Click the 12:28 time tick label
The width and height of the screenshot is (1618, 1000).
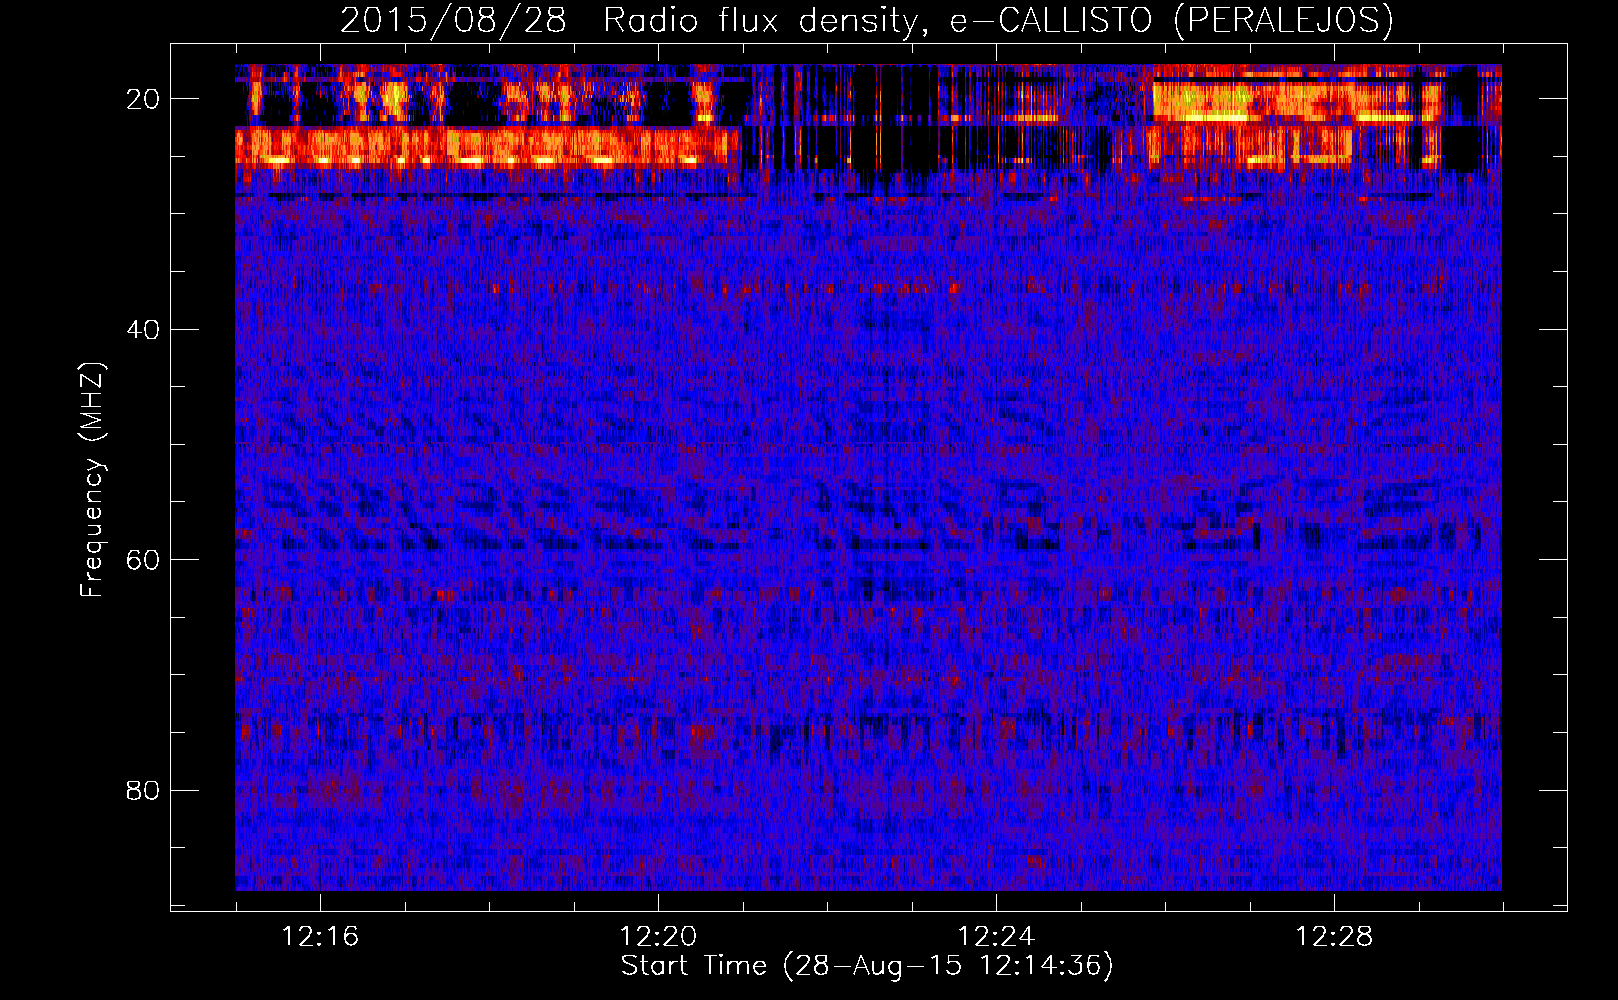coord(1334,937)
